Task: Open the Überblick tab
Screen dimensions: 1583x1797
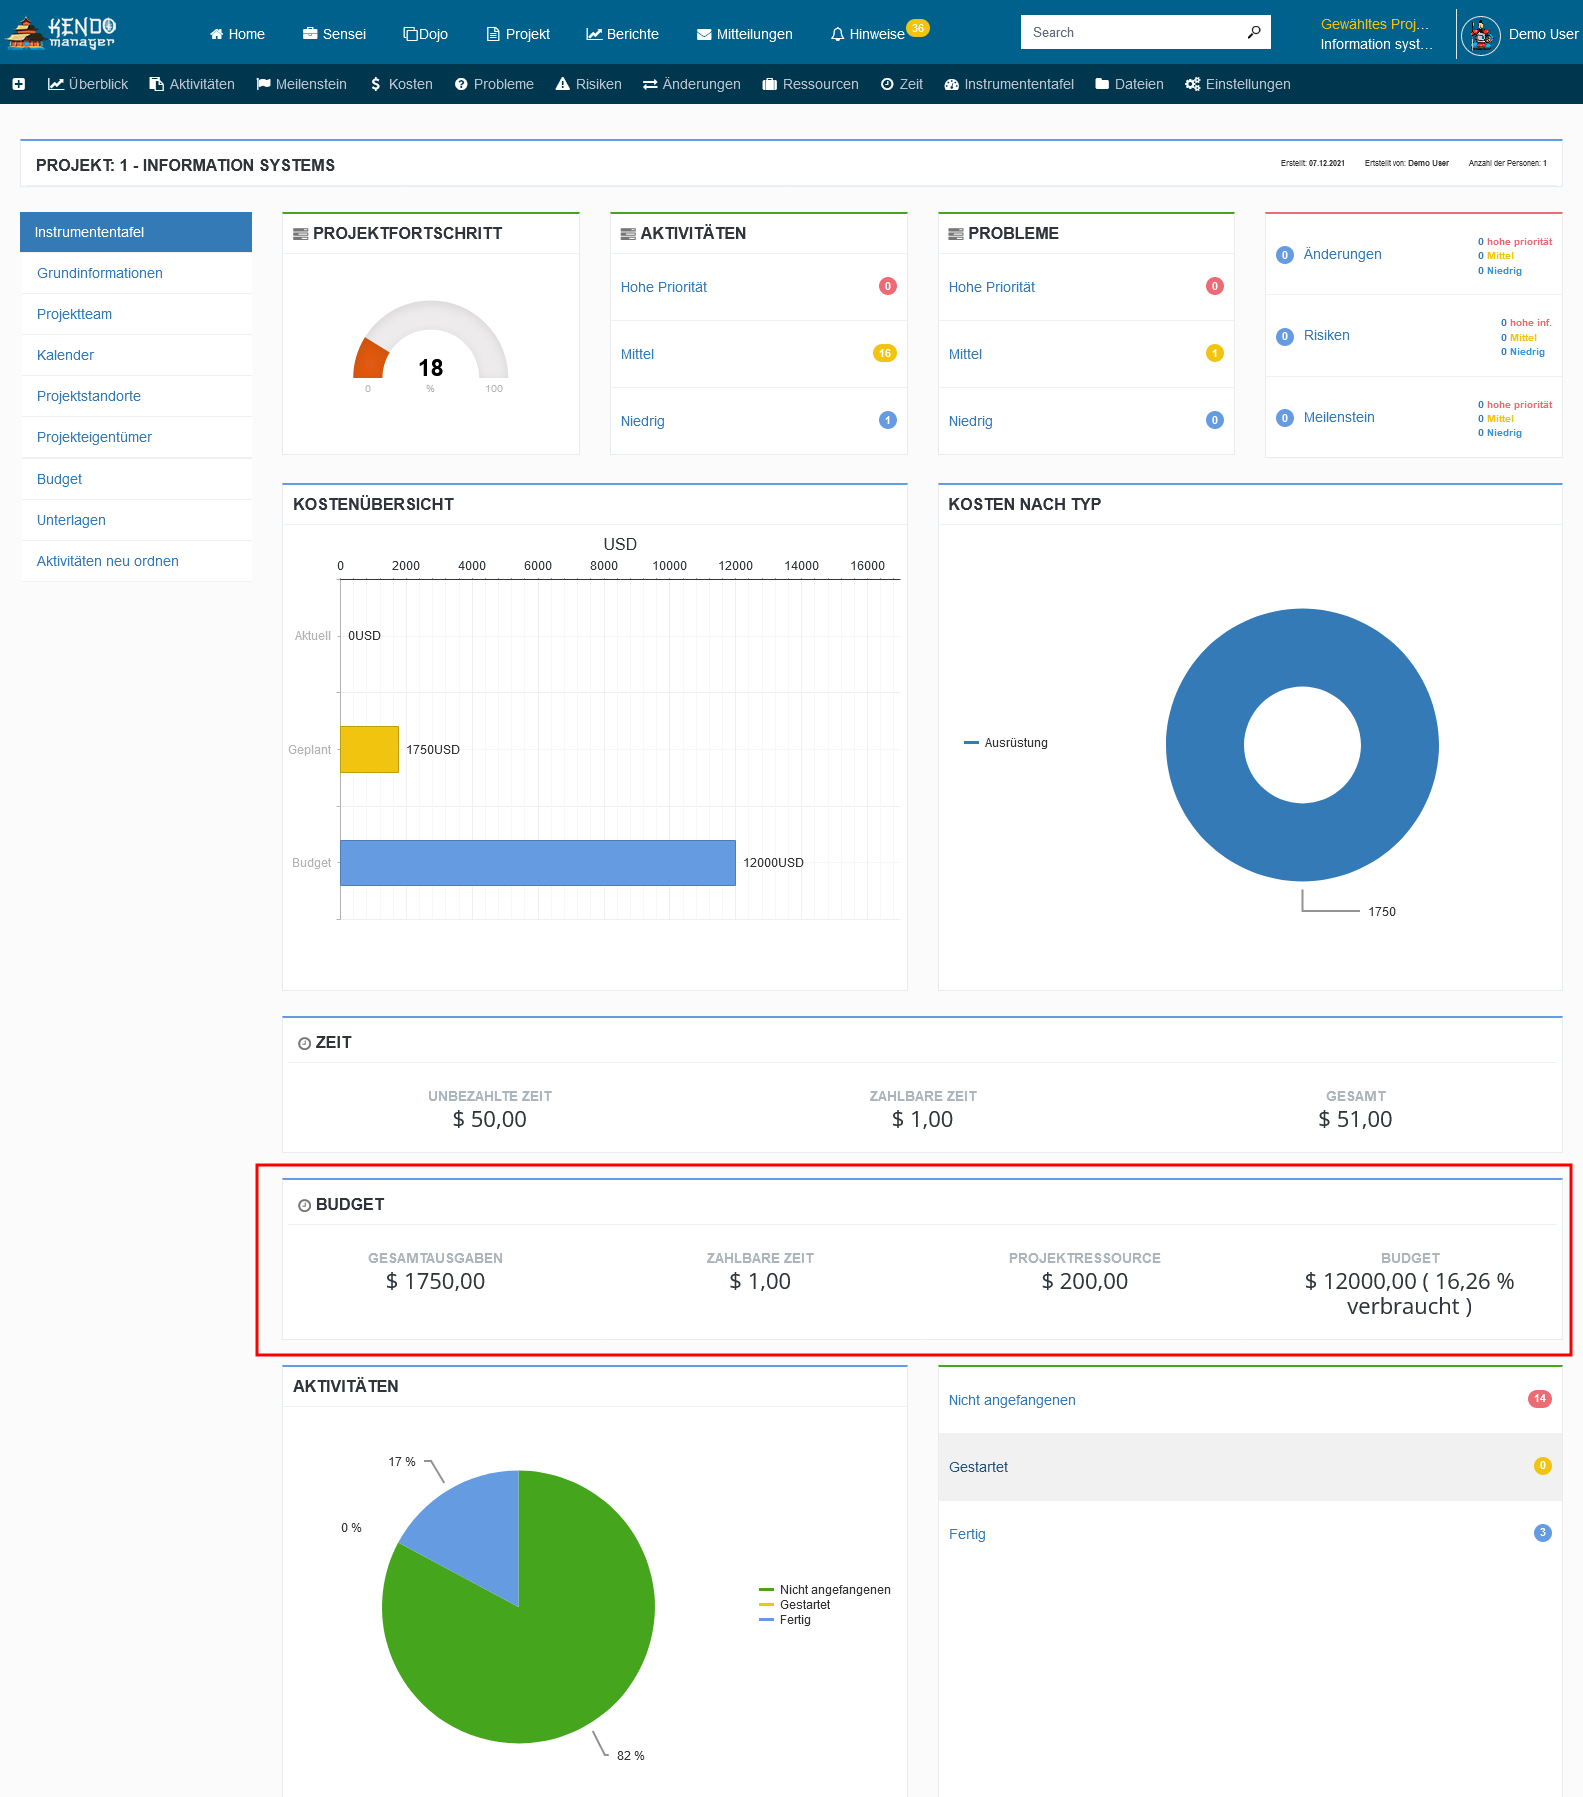Action: pos(88,84)
